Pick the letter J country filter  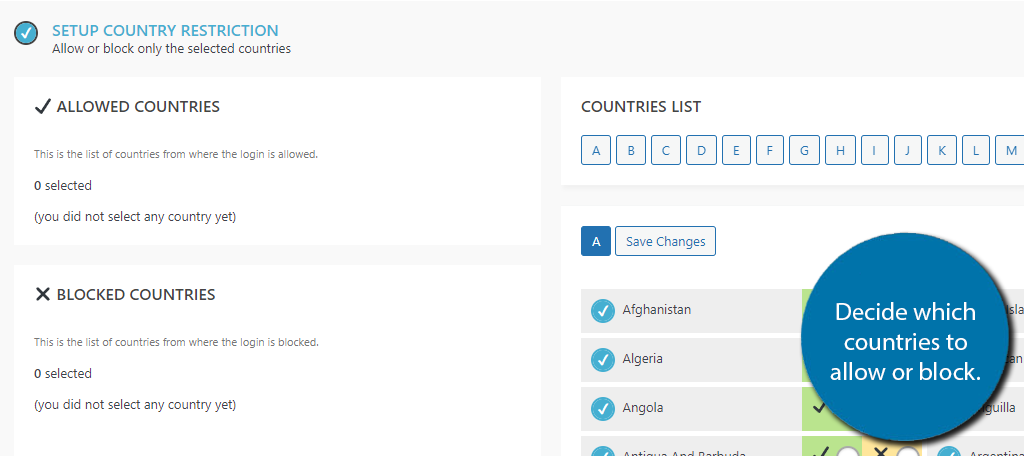click(x=907, y=150)
